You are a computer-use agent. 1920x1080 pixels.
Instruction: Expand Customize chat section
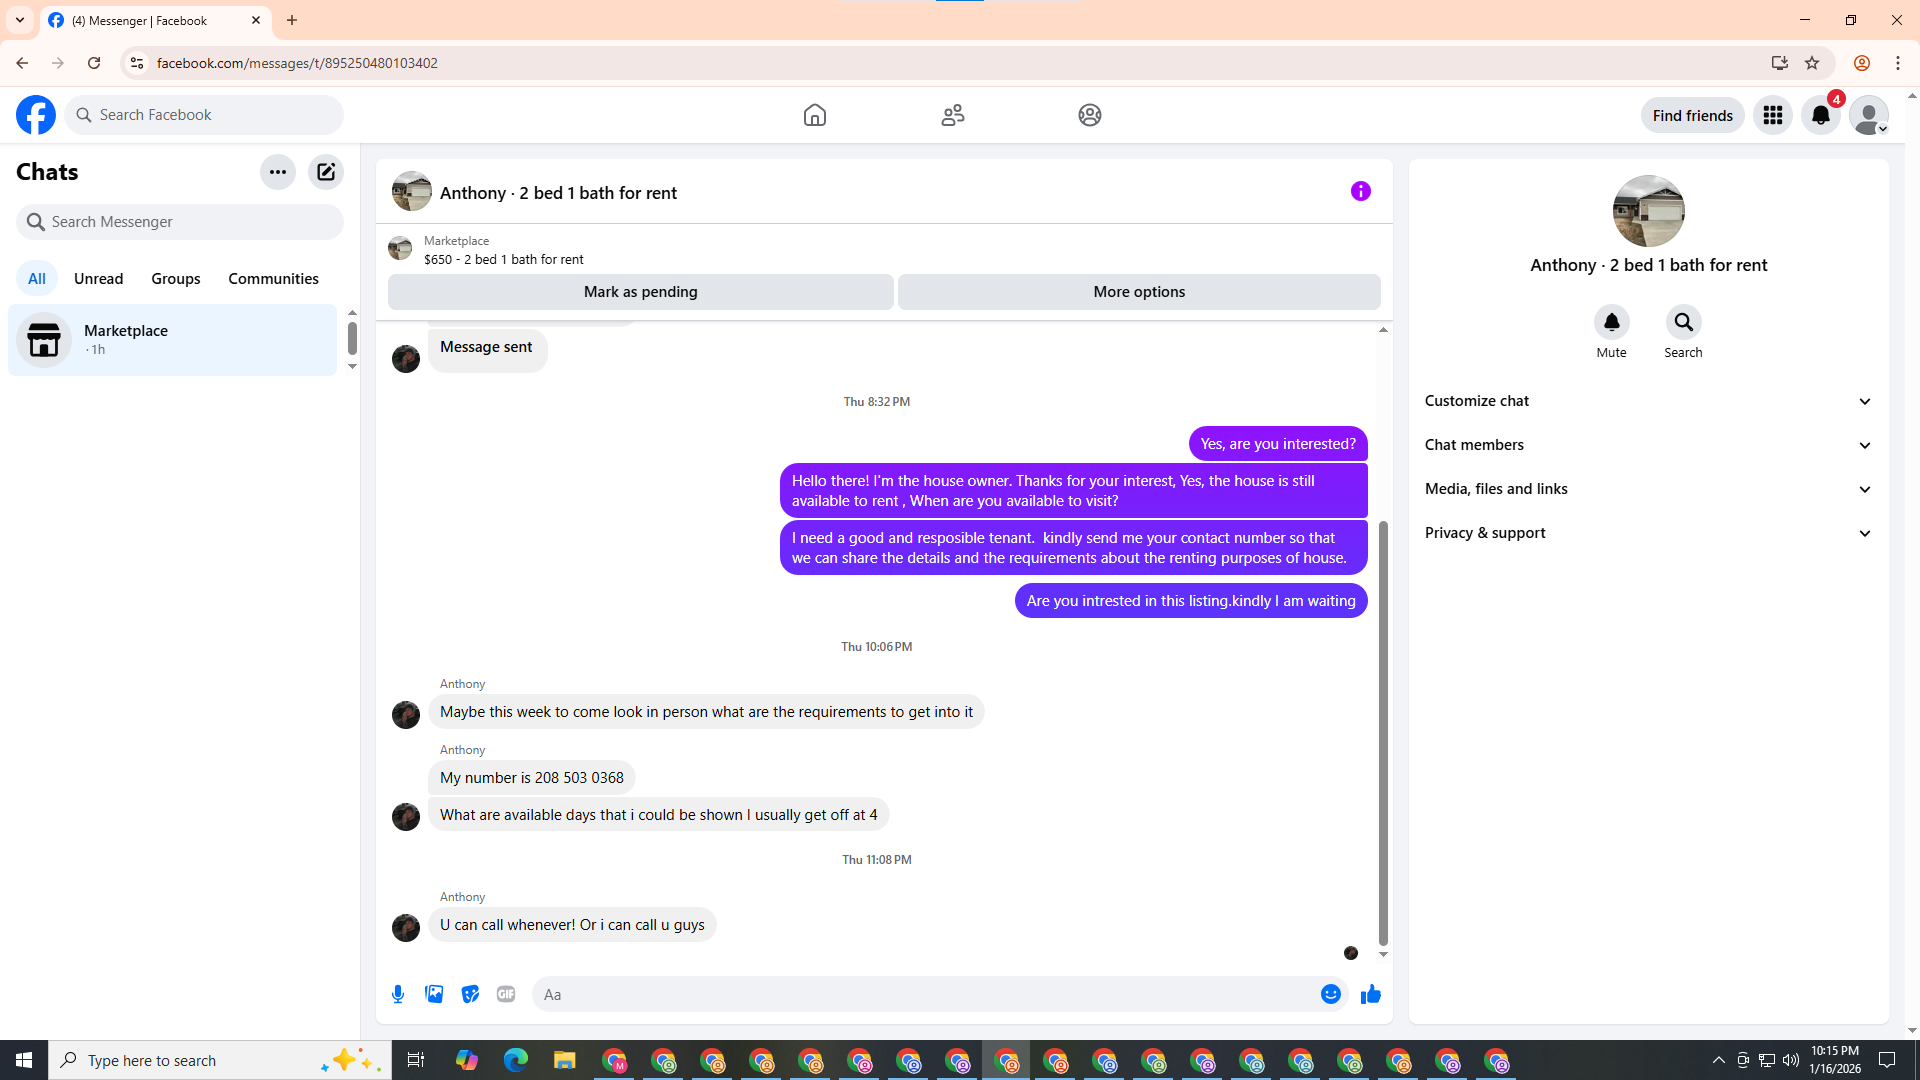1648,401
